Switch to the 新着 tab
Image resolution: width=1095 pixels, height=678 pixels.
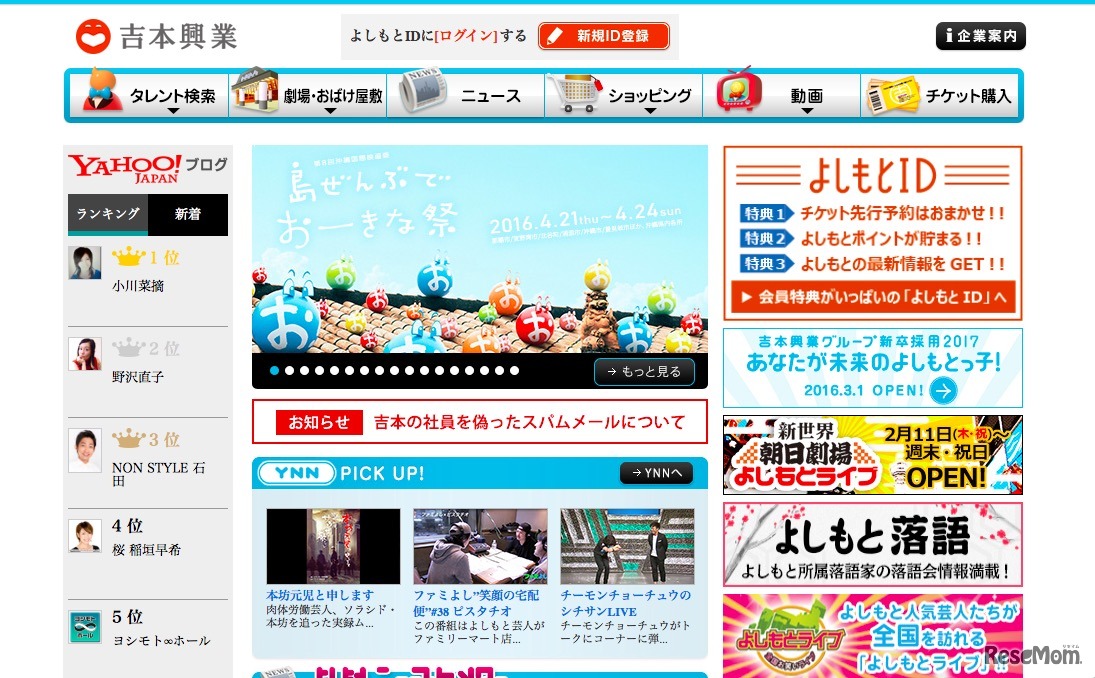tap(187, 214)
